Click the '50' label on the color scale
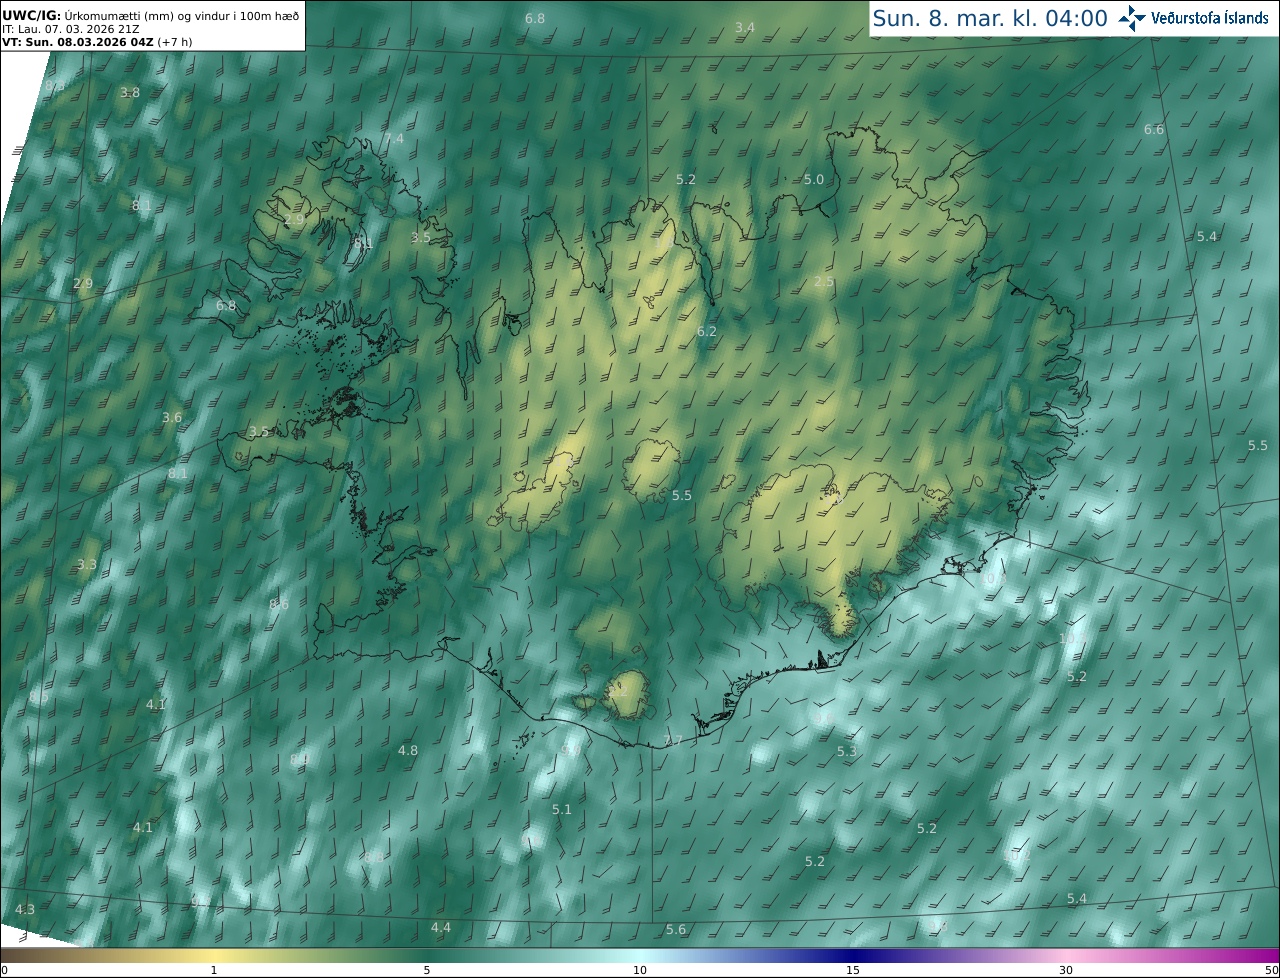The image size is (1280, 978). click(x=1271, y=970)
